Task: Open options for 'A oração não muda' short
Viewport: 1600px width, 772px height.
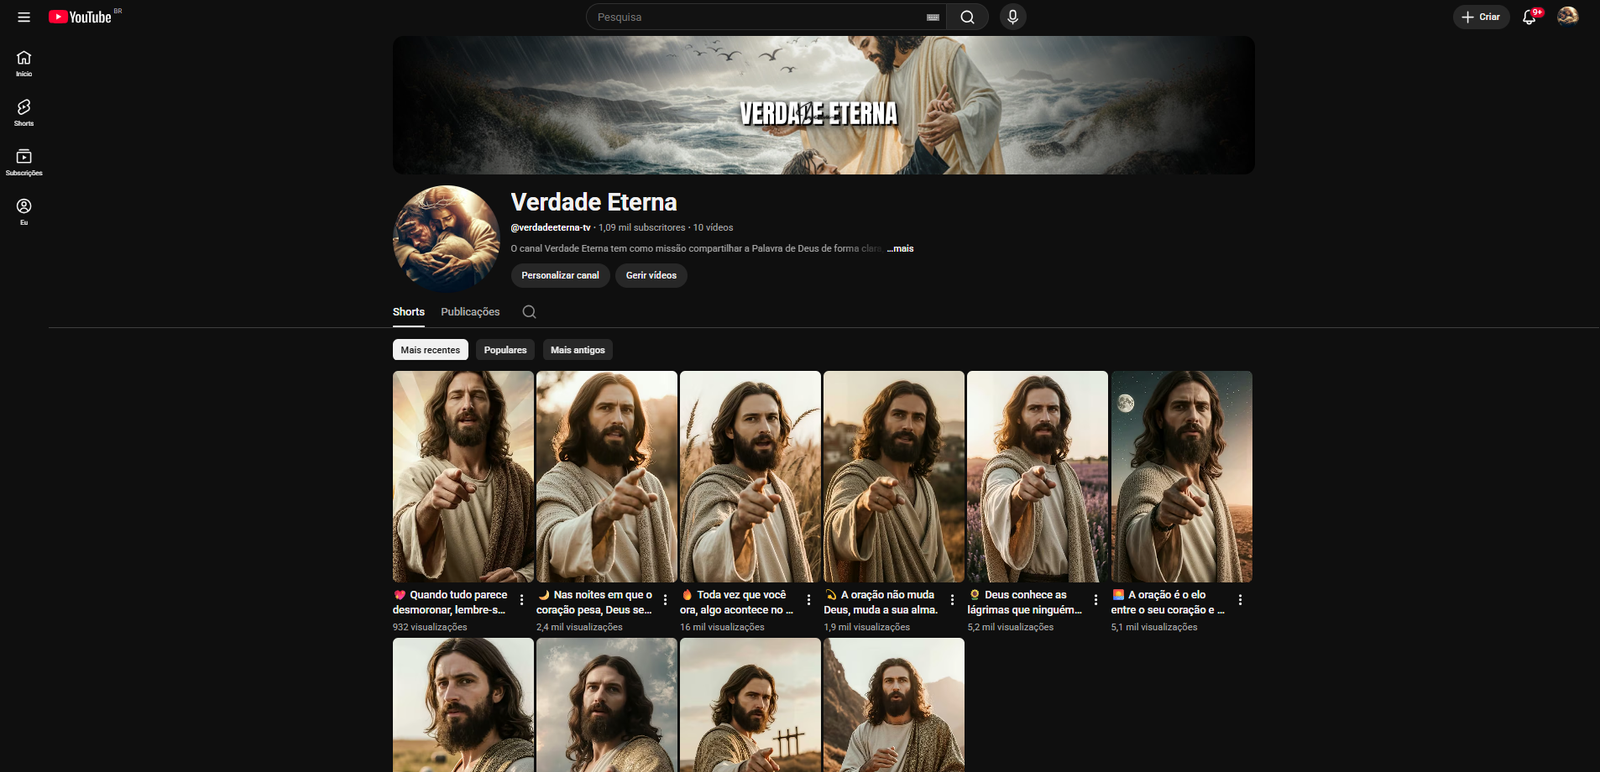Action: [x=952, y=600]
